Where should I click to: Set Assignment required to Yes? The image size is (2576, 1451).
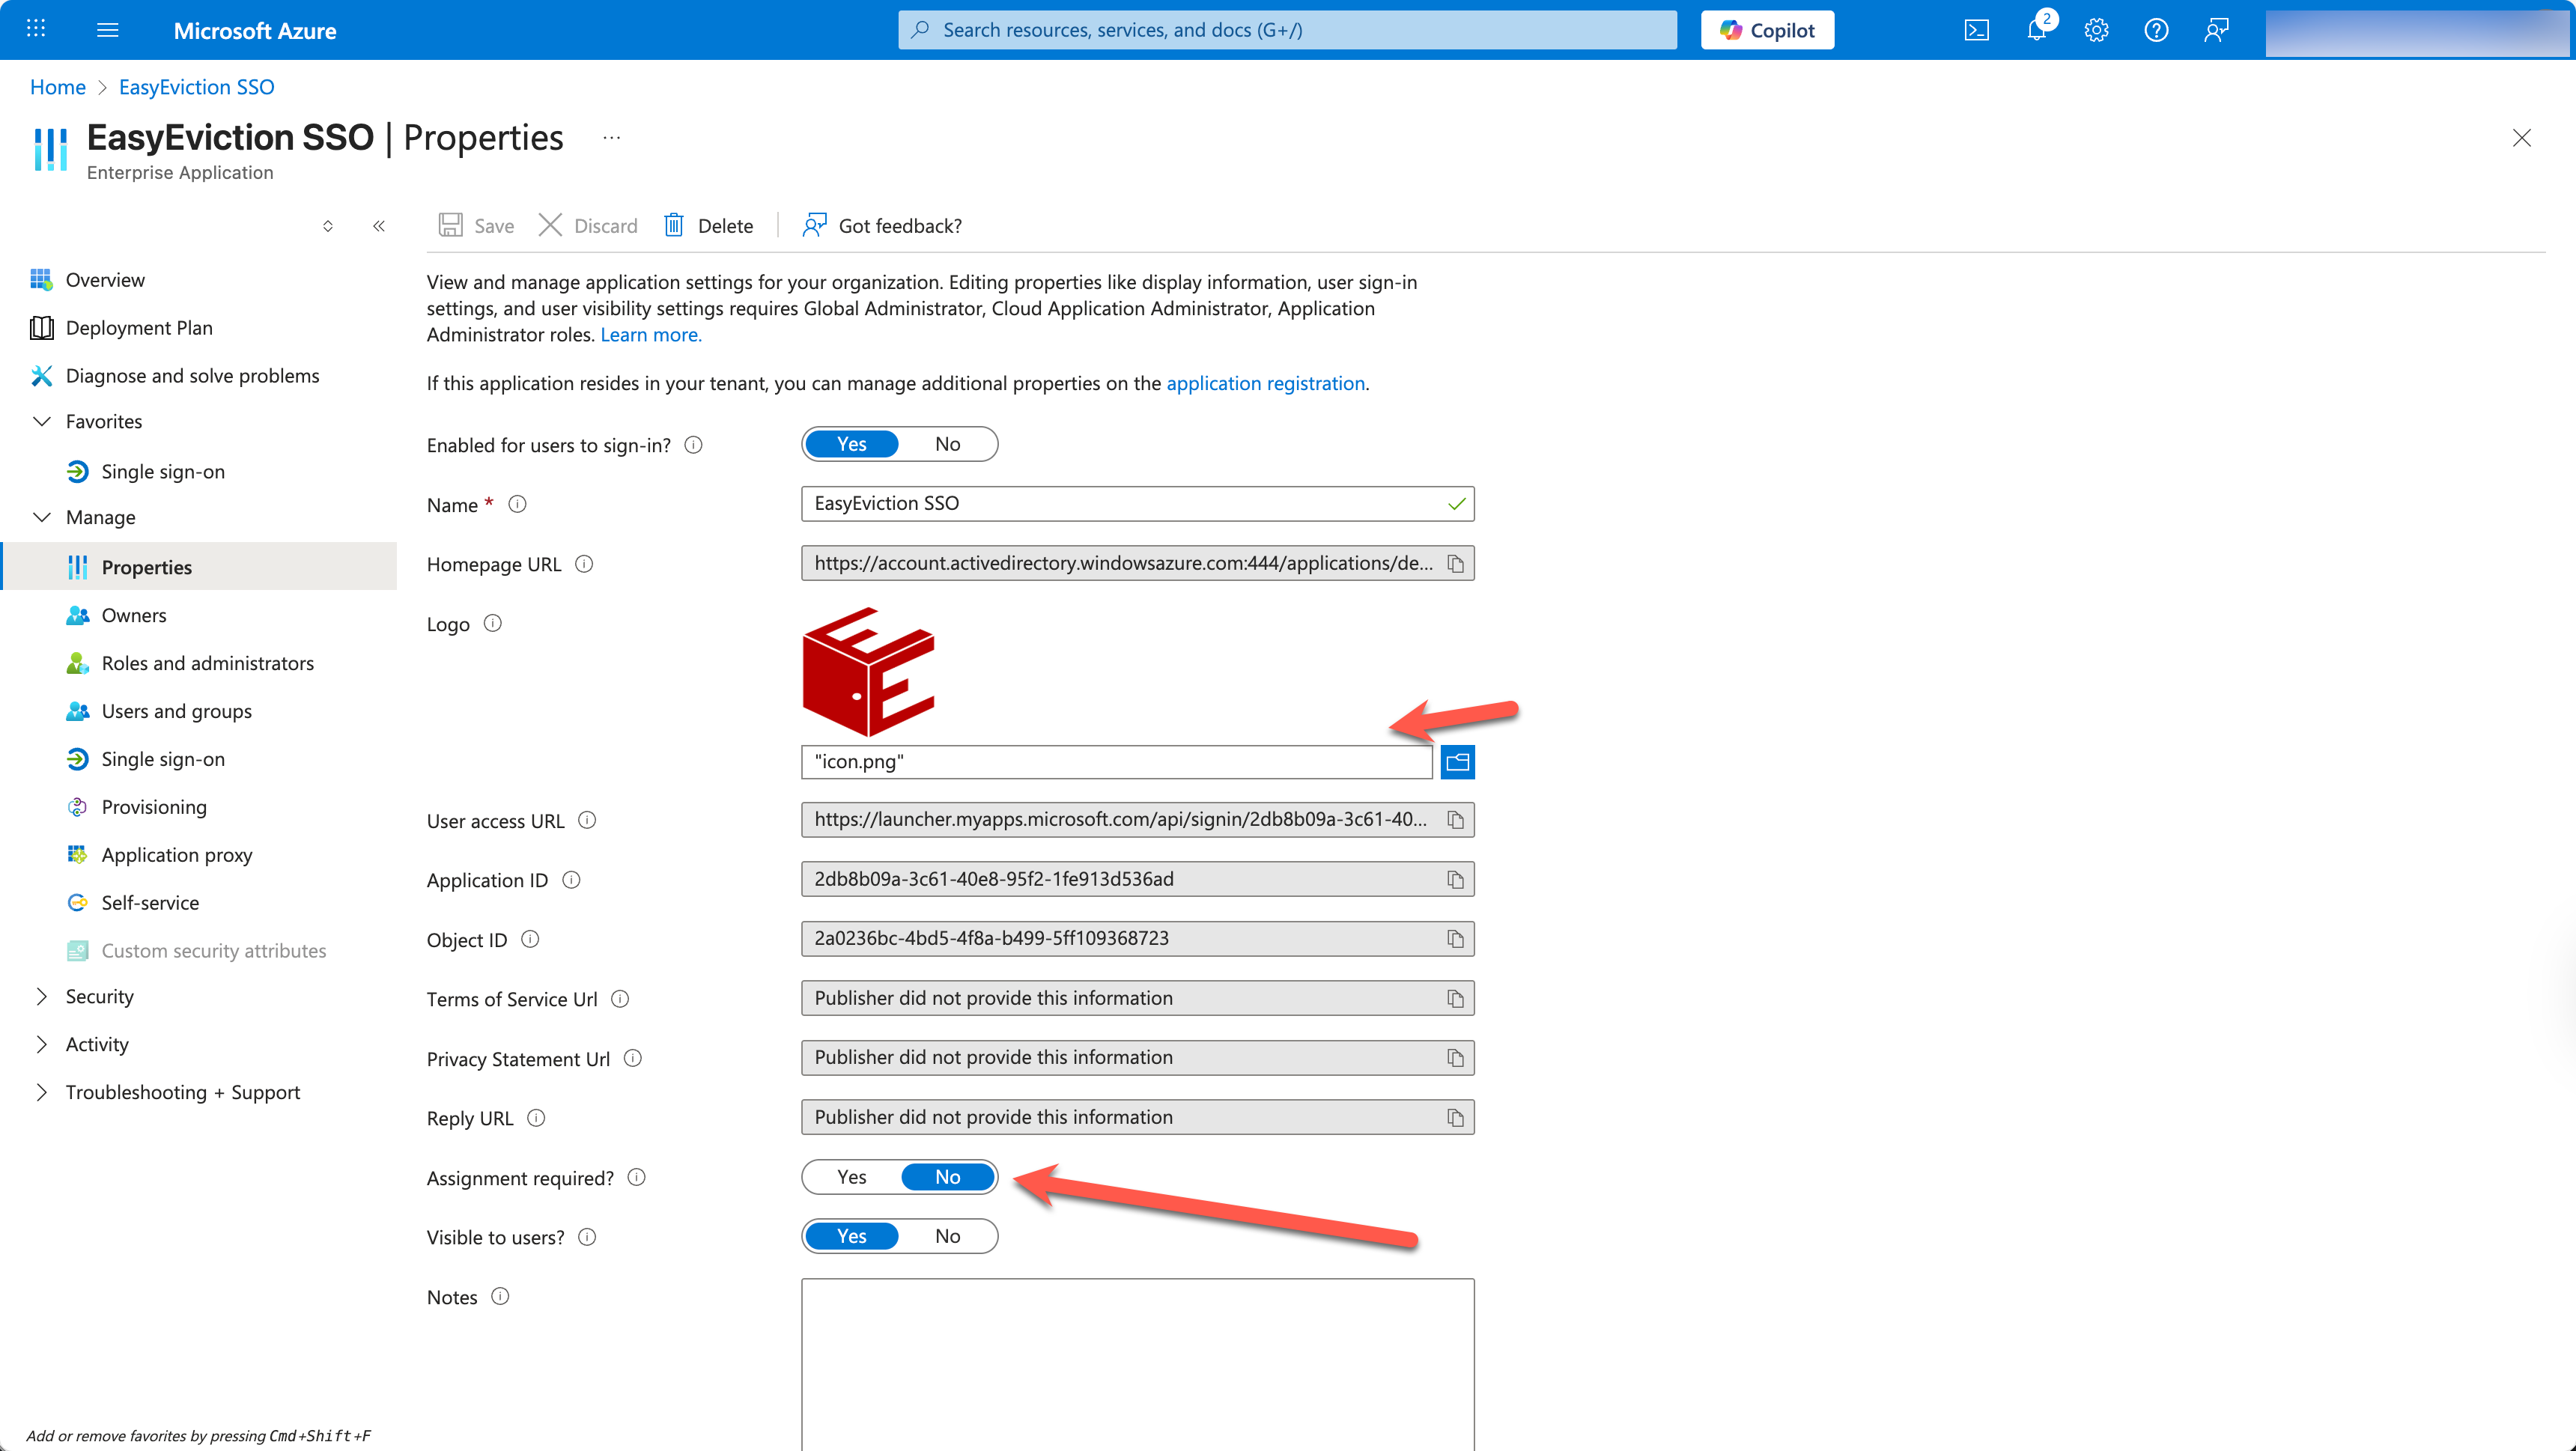tap(851, 1177)
